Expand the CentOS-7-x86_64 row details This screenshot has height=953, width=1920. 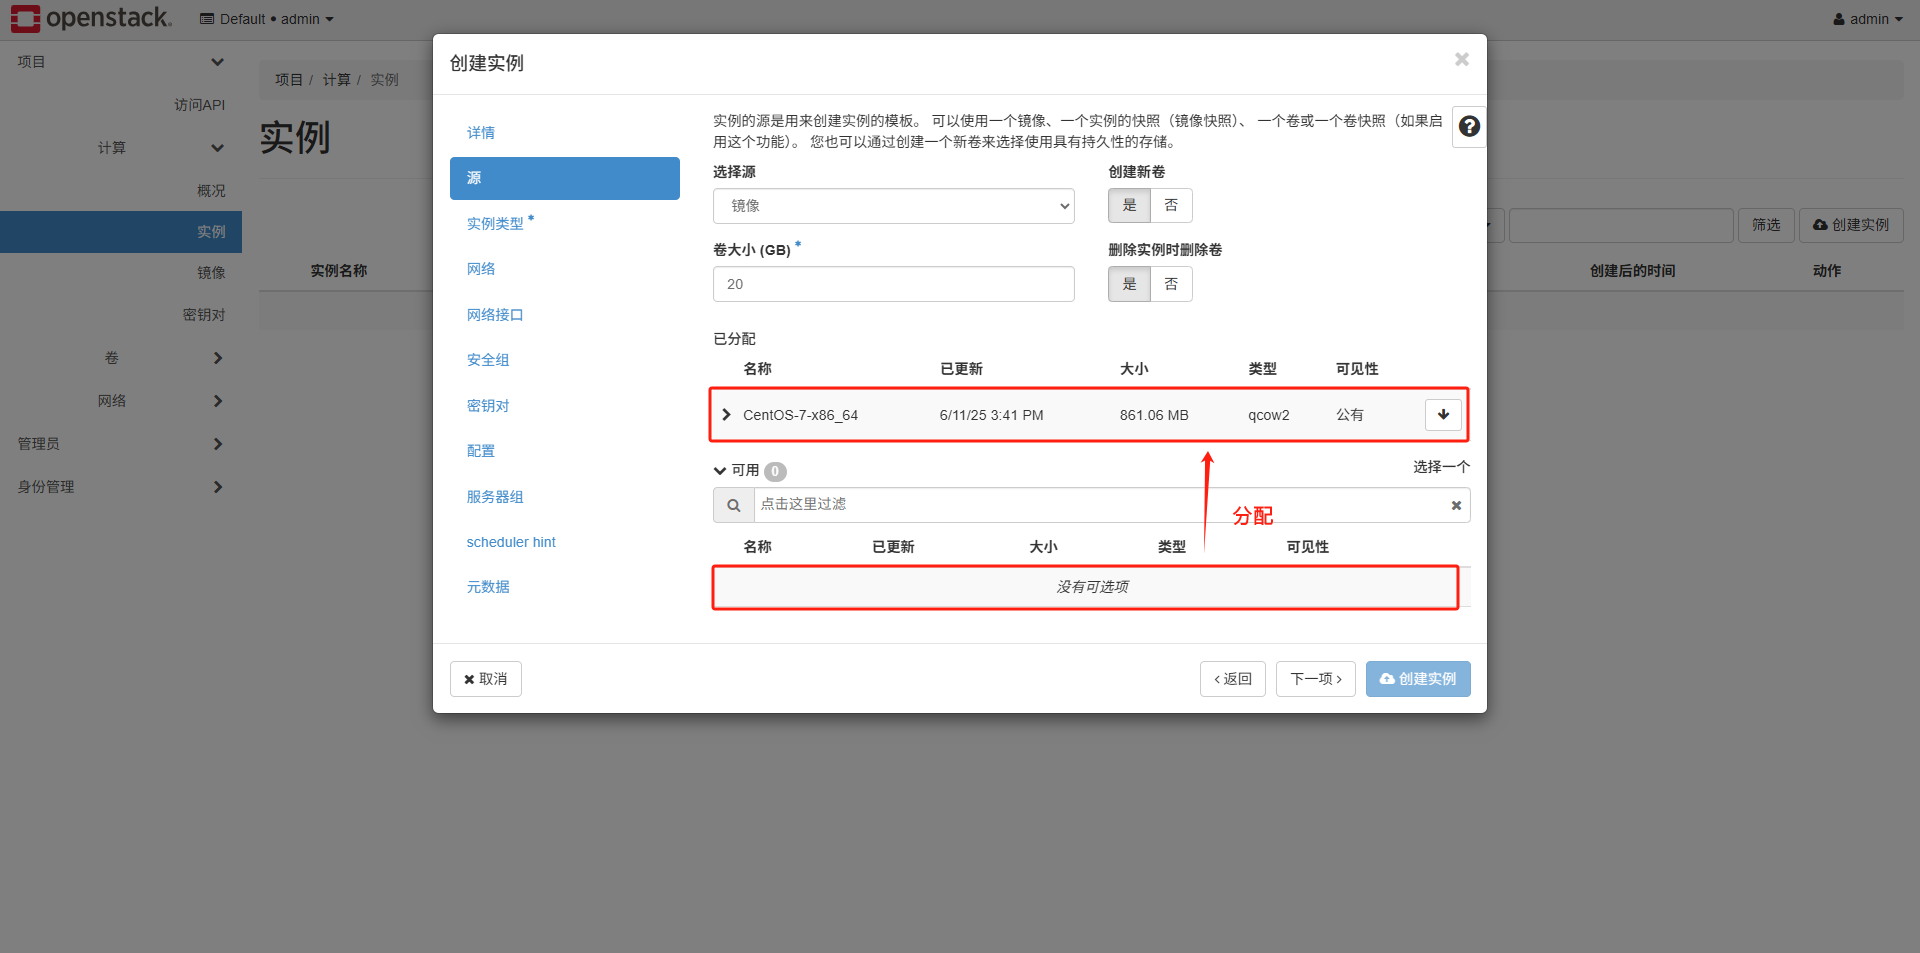(727, 415)
